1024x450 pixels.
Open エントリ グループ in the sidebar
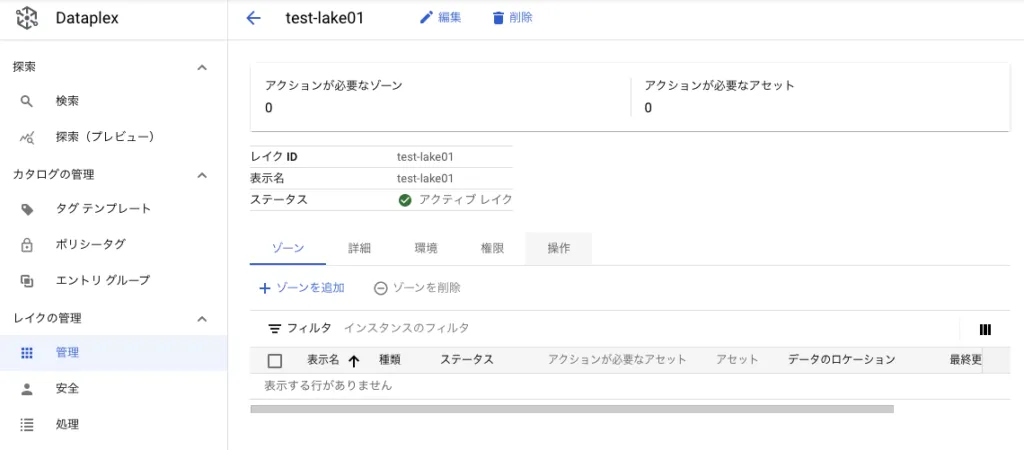pyautogui.click(x=114, y=281)
